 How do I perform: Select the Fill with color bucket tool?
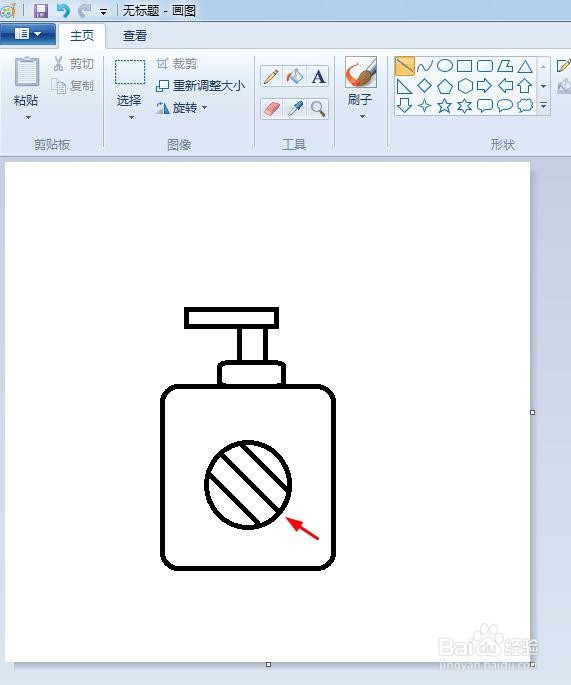point(295,76)
